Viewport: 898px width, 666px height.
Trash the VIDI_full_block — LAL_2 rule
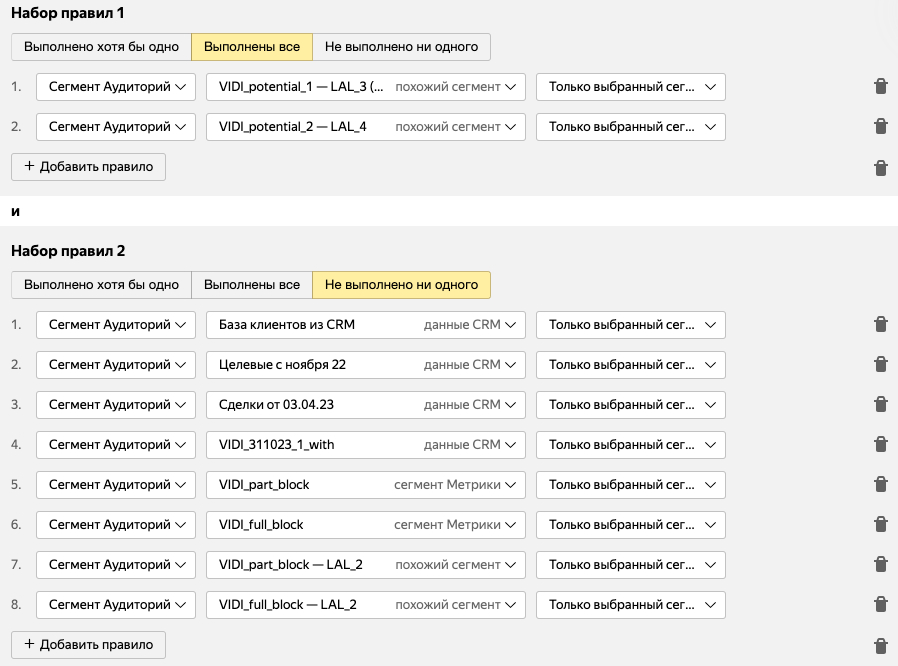tap(880, 605)
